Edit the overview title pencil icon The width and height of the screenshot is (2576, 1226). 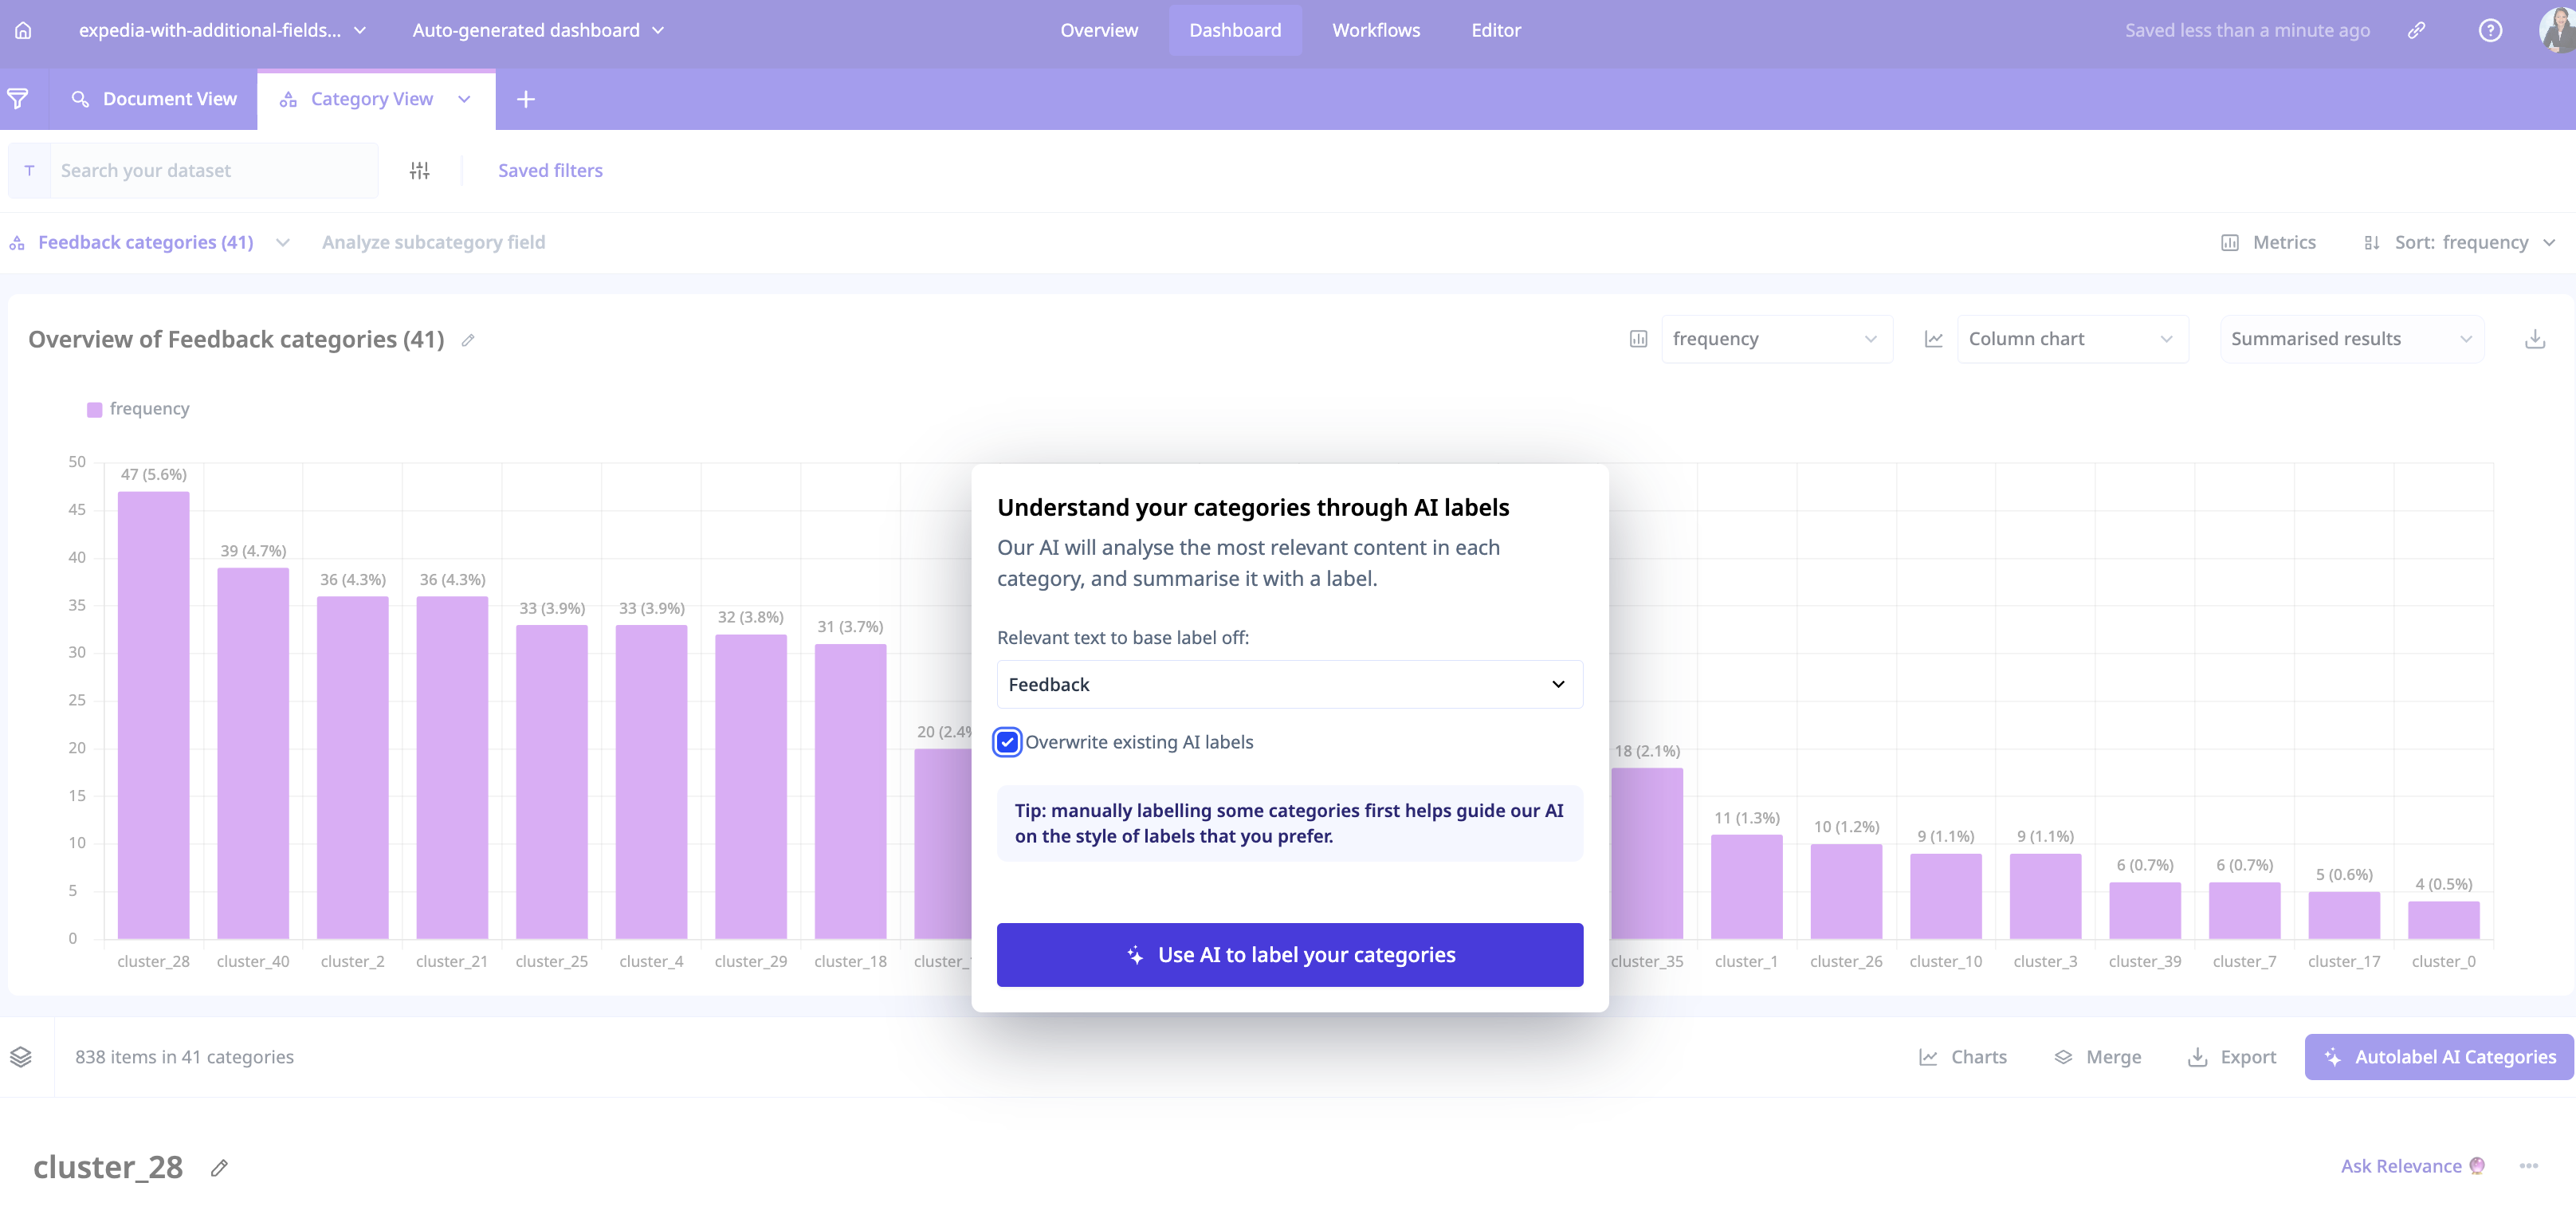pyautogui.click(x=467, y=340)
